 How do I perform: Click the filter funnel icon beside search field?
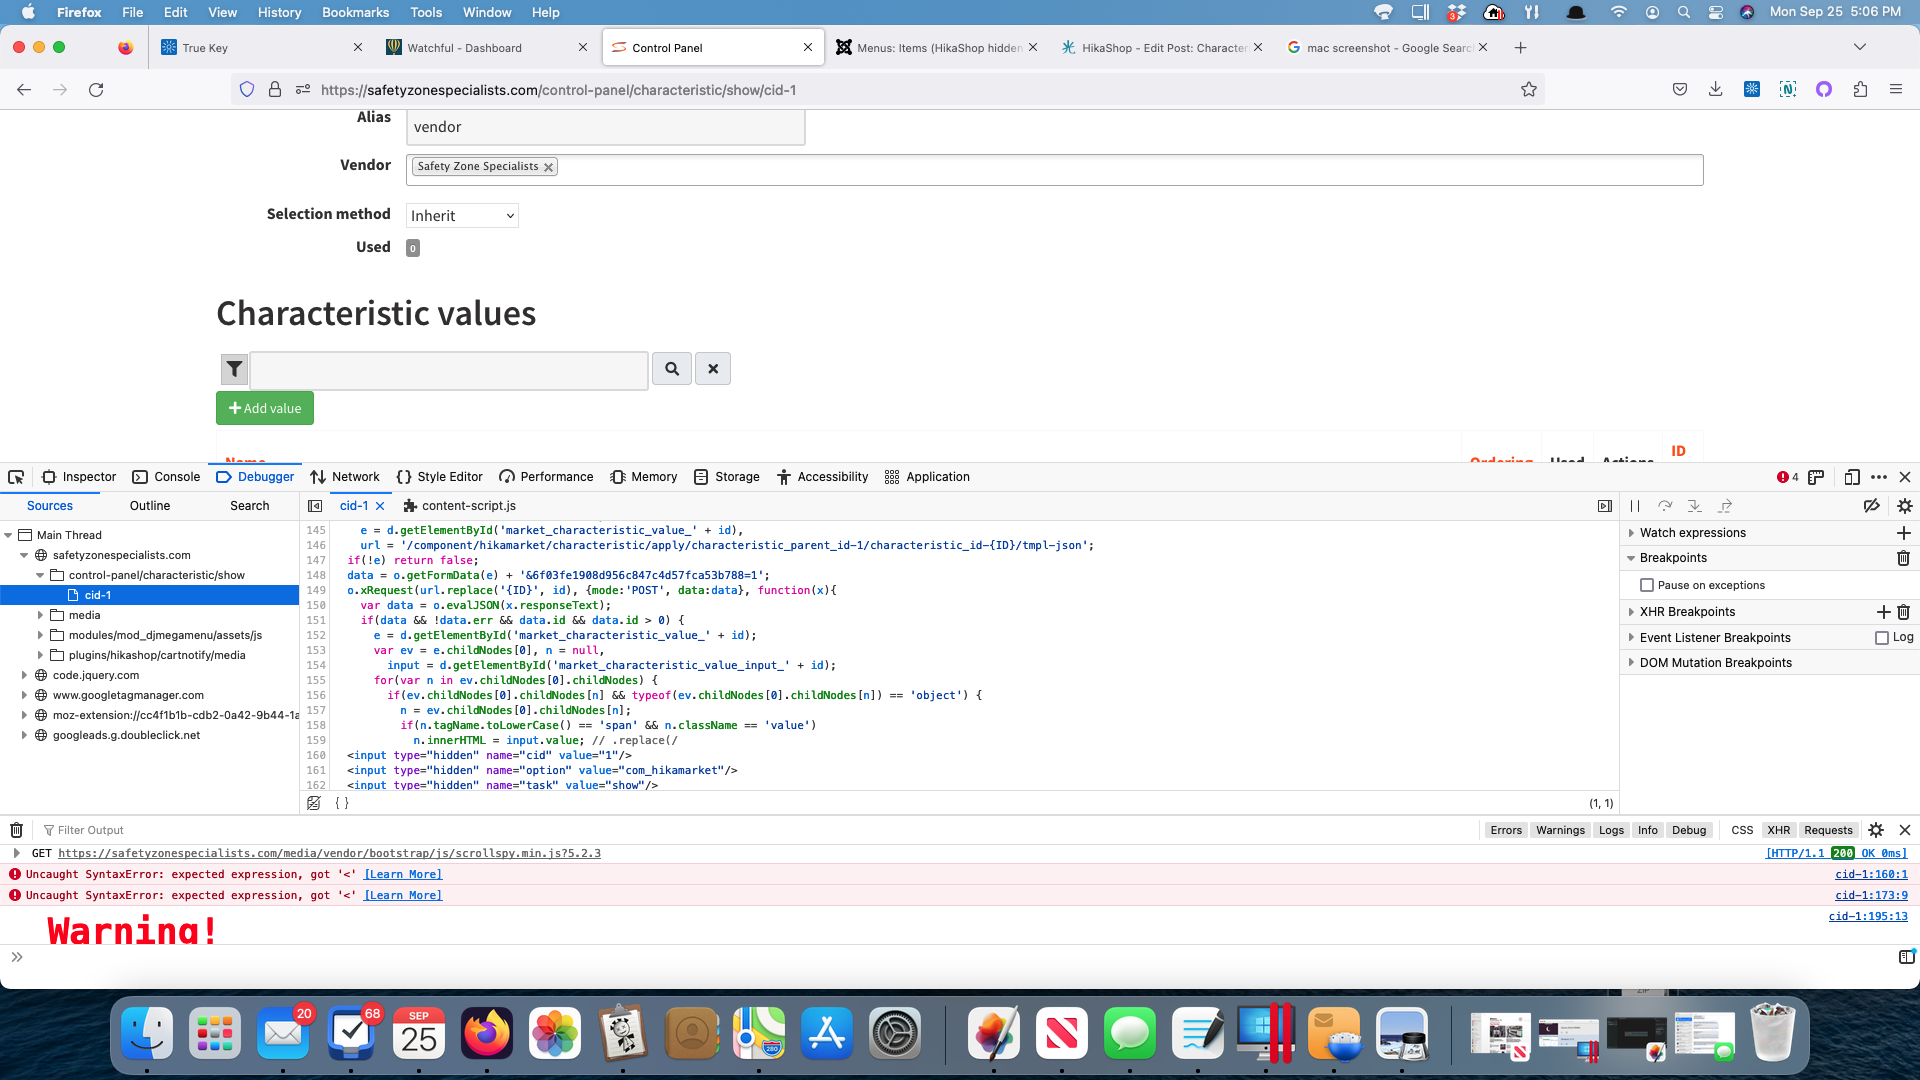tap(234, 369)
